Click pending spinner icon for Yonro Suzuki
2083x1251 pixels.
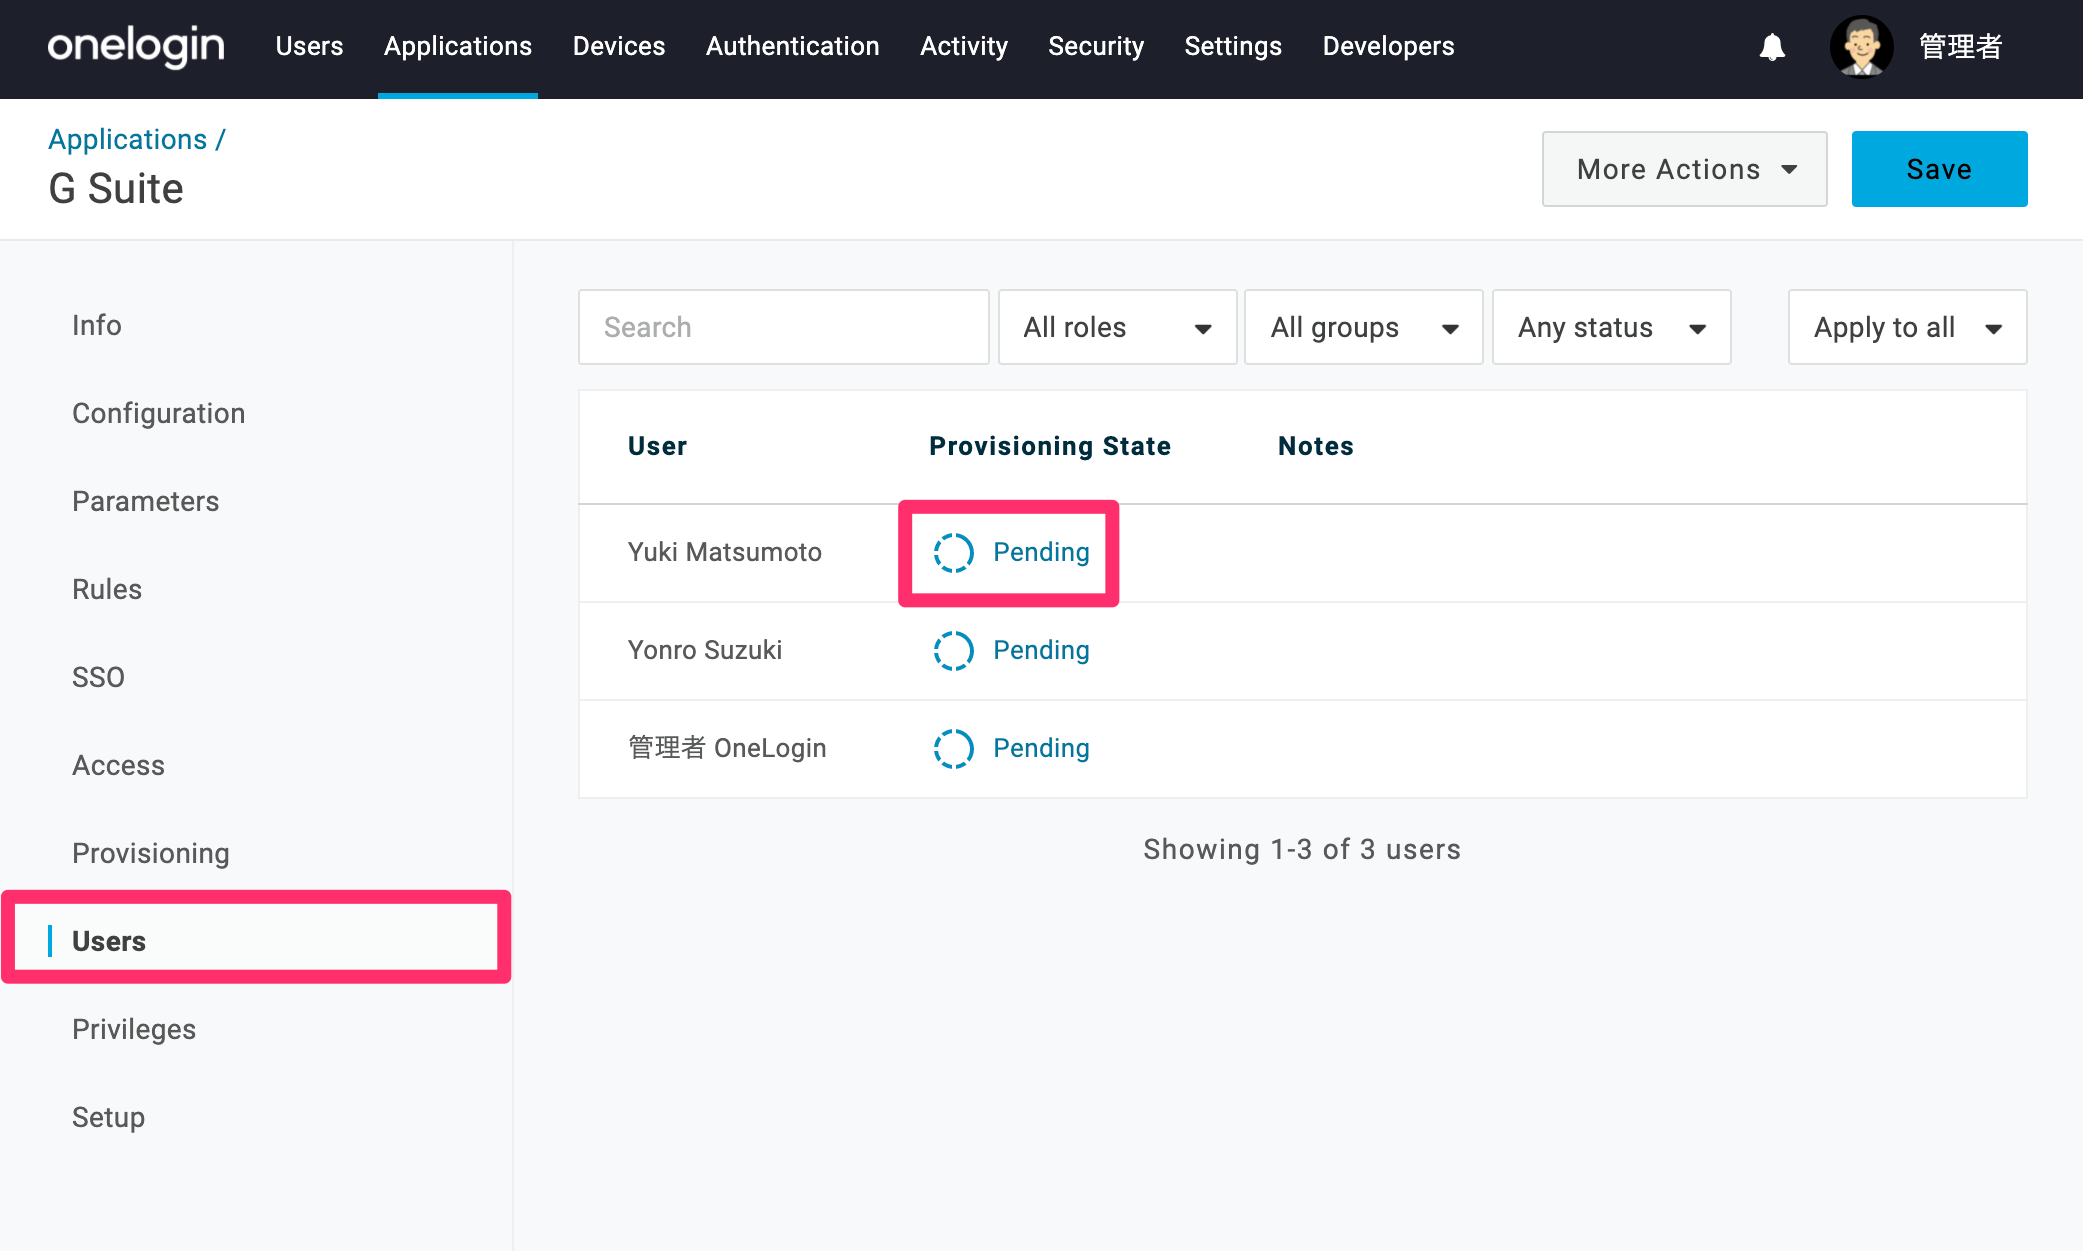pyautogui.click(x=953, y=650)
